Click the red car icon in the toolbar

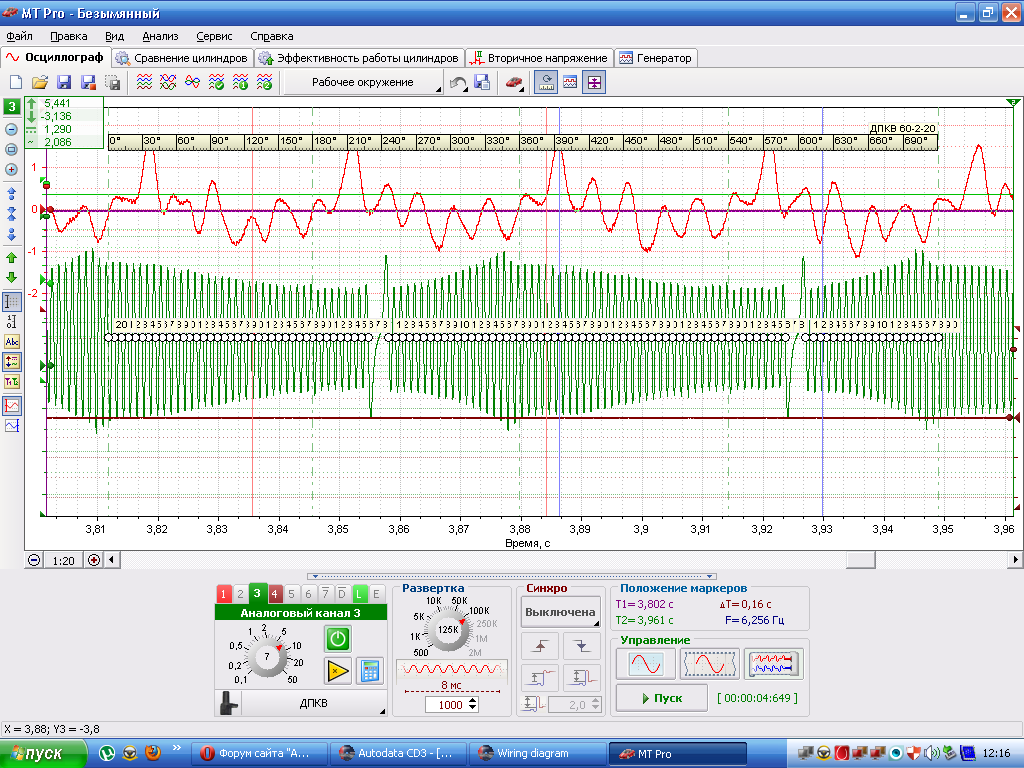(515, 83)
